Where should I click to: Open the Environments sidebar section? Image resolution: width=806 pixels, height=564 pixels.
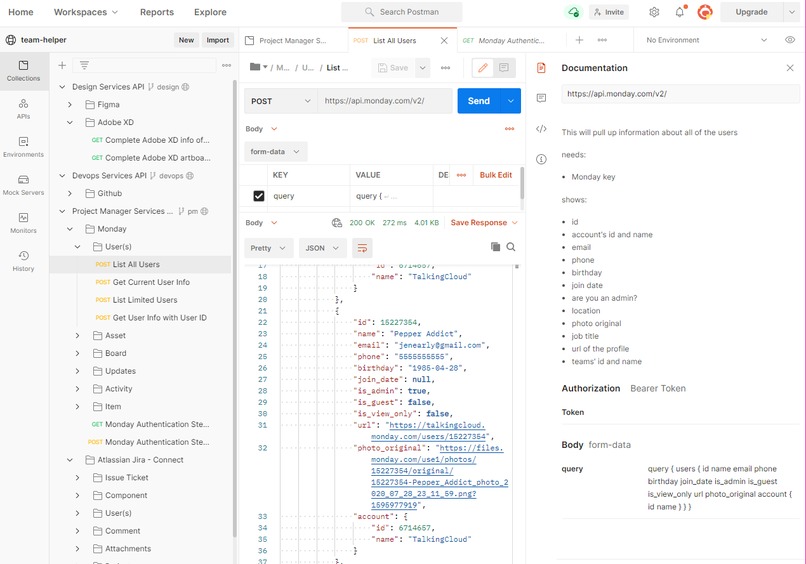(x=24, y=147)
